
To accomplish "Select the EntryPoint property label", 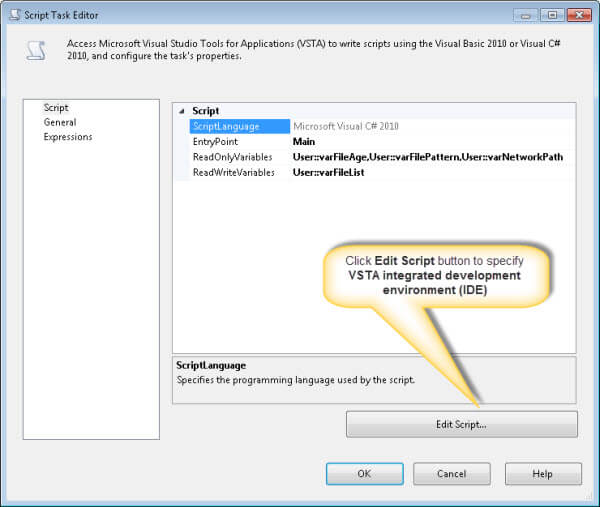I will (215, 142).
